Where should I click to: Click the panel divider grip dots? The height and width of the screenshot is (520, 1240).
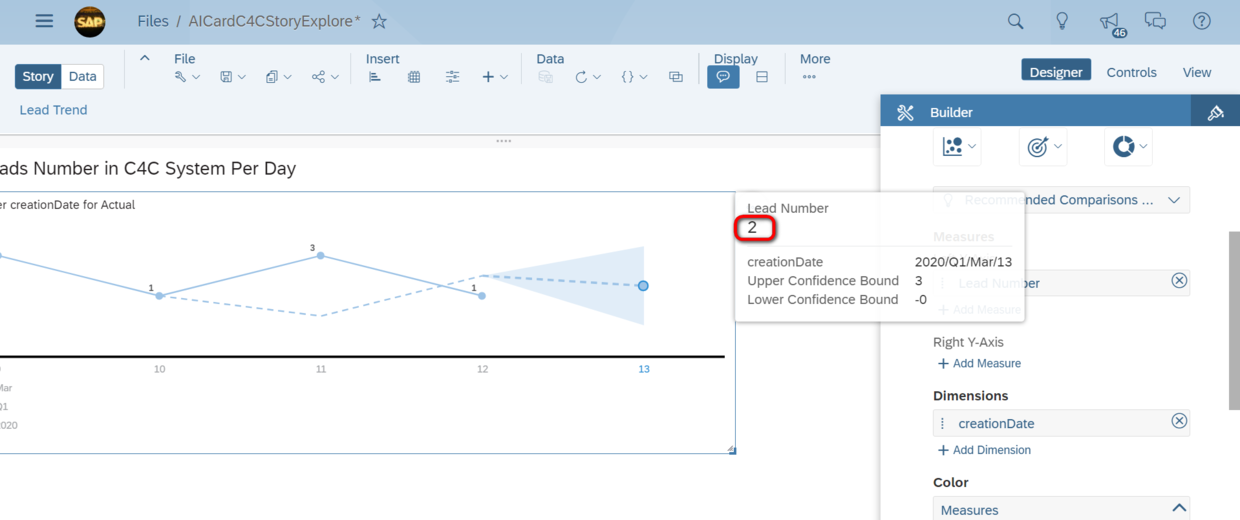504,141
